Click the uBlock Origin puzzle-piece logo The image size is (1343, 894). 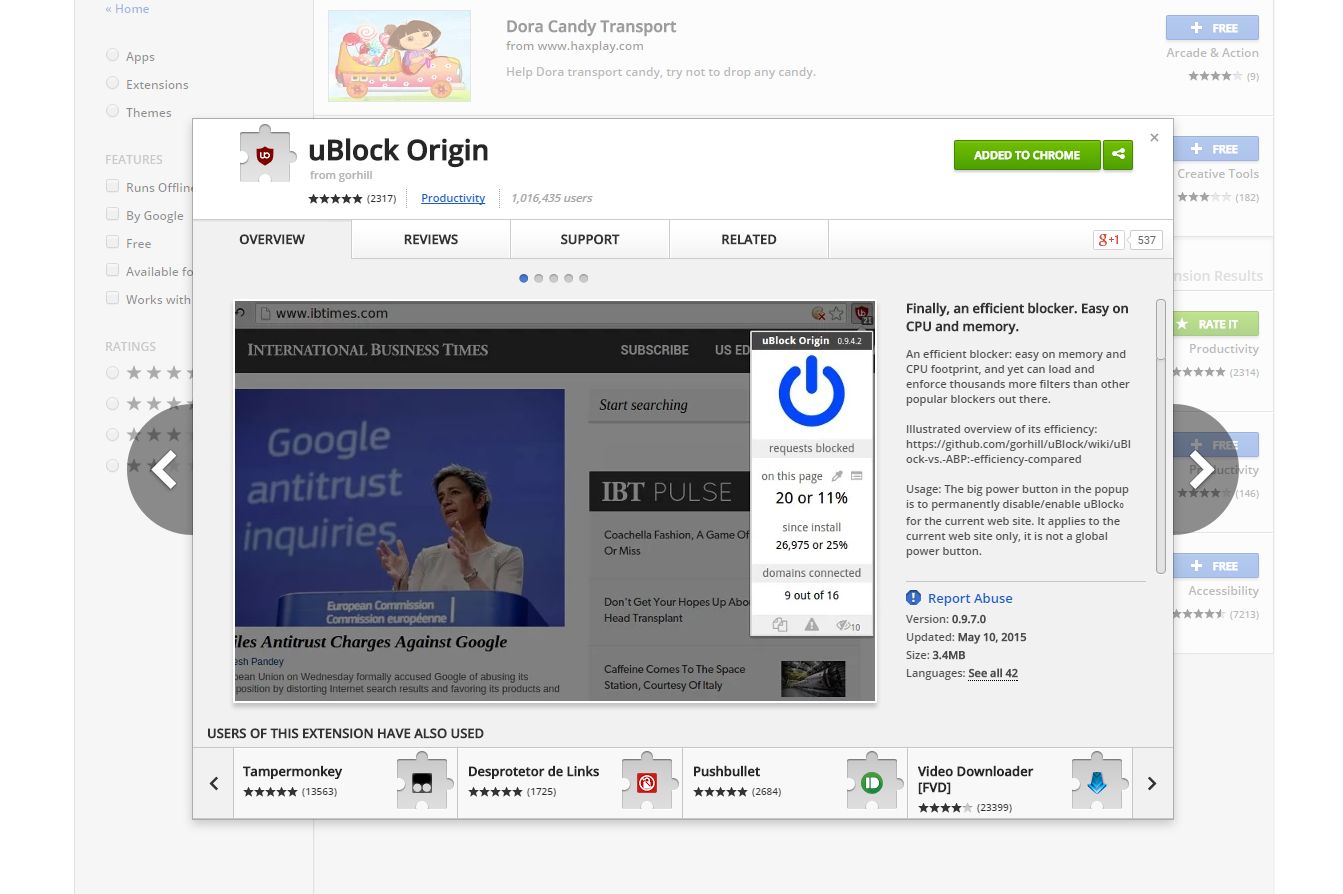265,154
